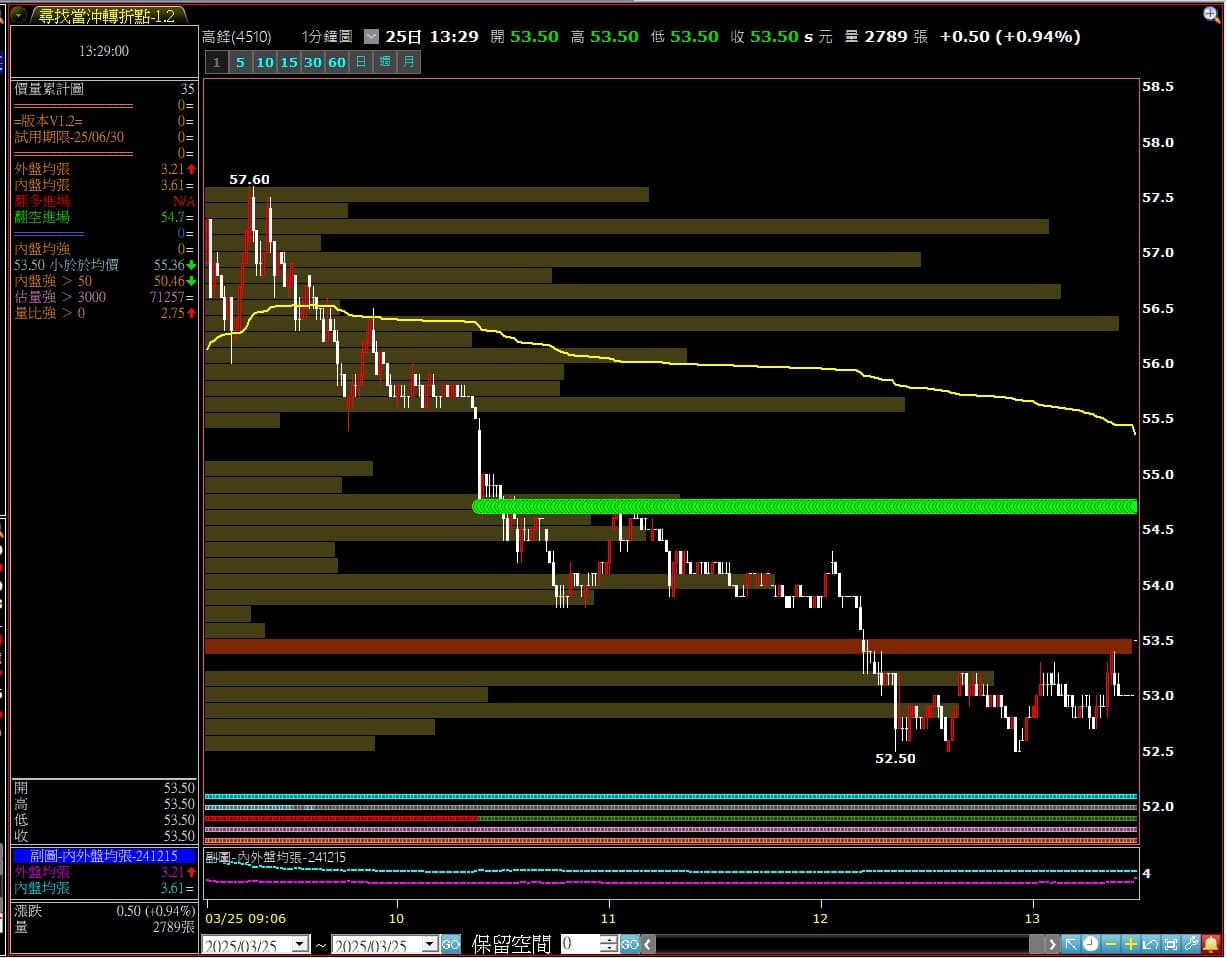1226x958 pixels.
Task: Click the arrow cursor tool icon
Action: click(x=1070, y=944)
